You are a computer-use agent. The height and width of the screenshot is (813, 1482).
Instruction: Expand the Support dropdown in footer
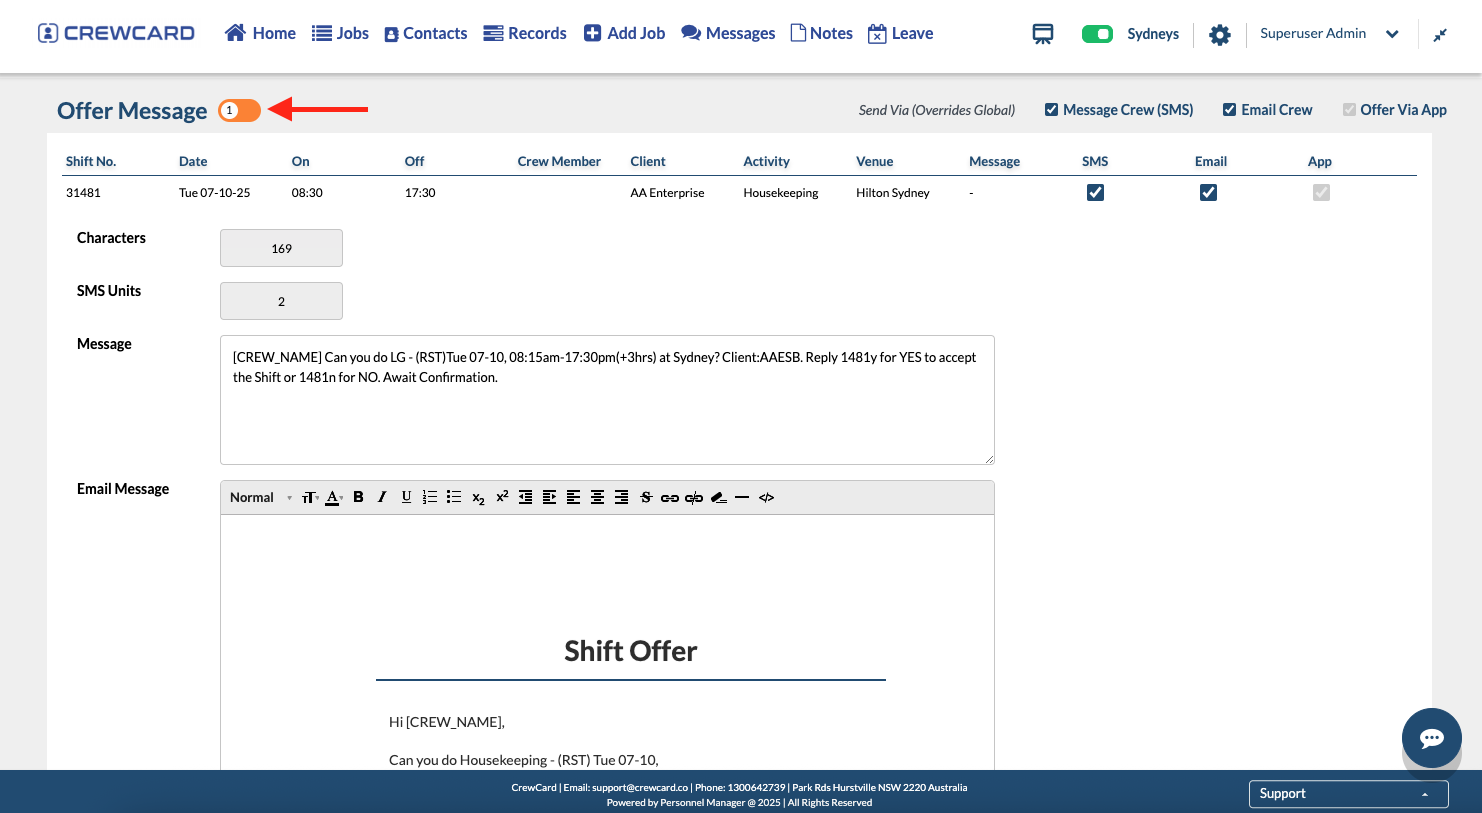coord(1348,794)
